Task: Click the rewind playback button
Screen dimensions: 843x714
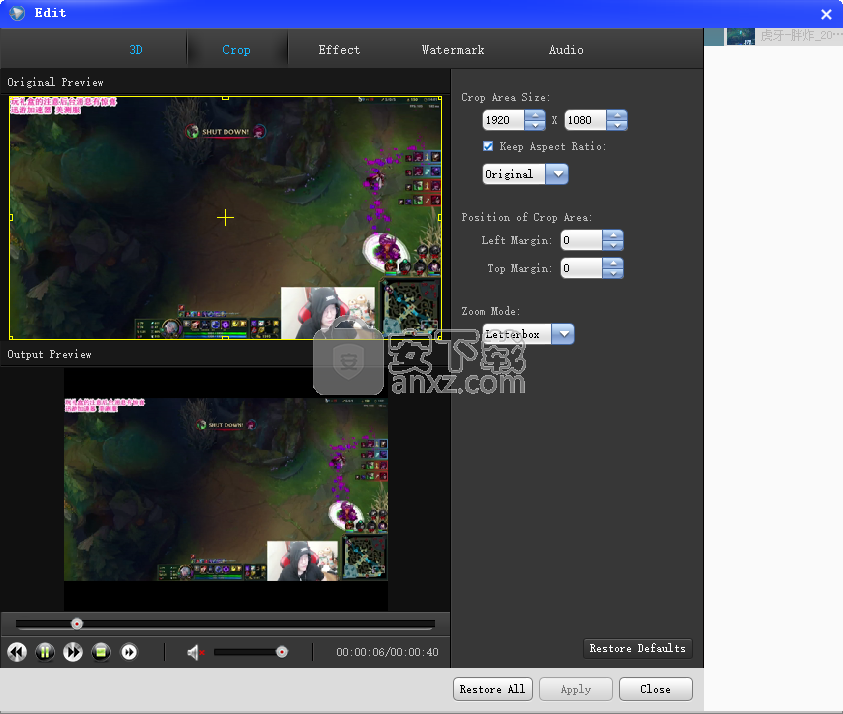Action: point(17,652)
